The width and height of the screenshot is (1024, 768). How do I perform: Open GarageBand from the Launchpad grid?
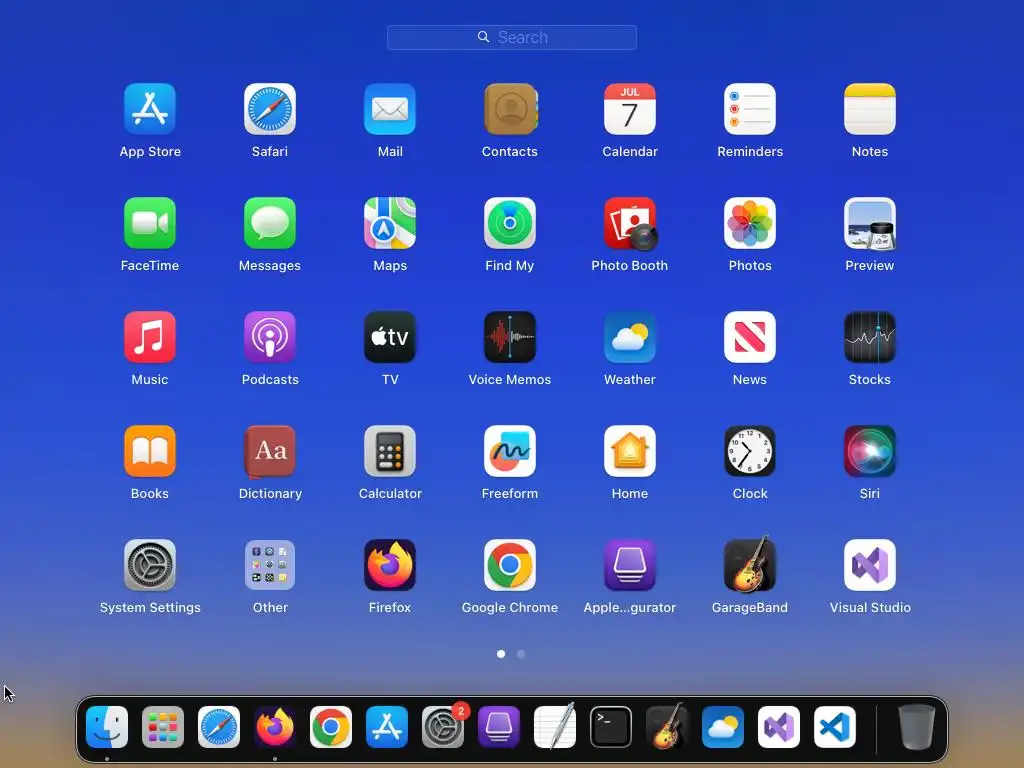pyautogui.click(x=750, y=564)
